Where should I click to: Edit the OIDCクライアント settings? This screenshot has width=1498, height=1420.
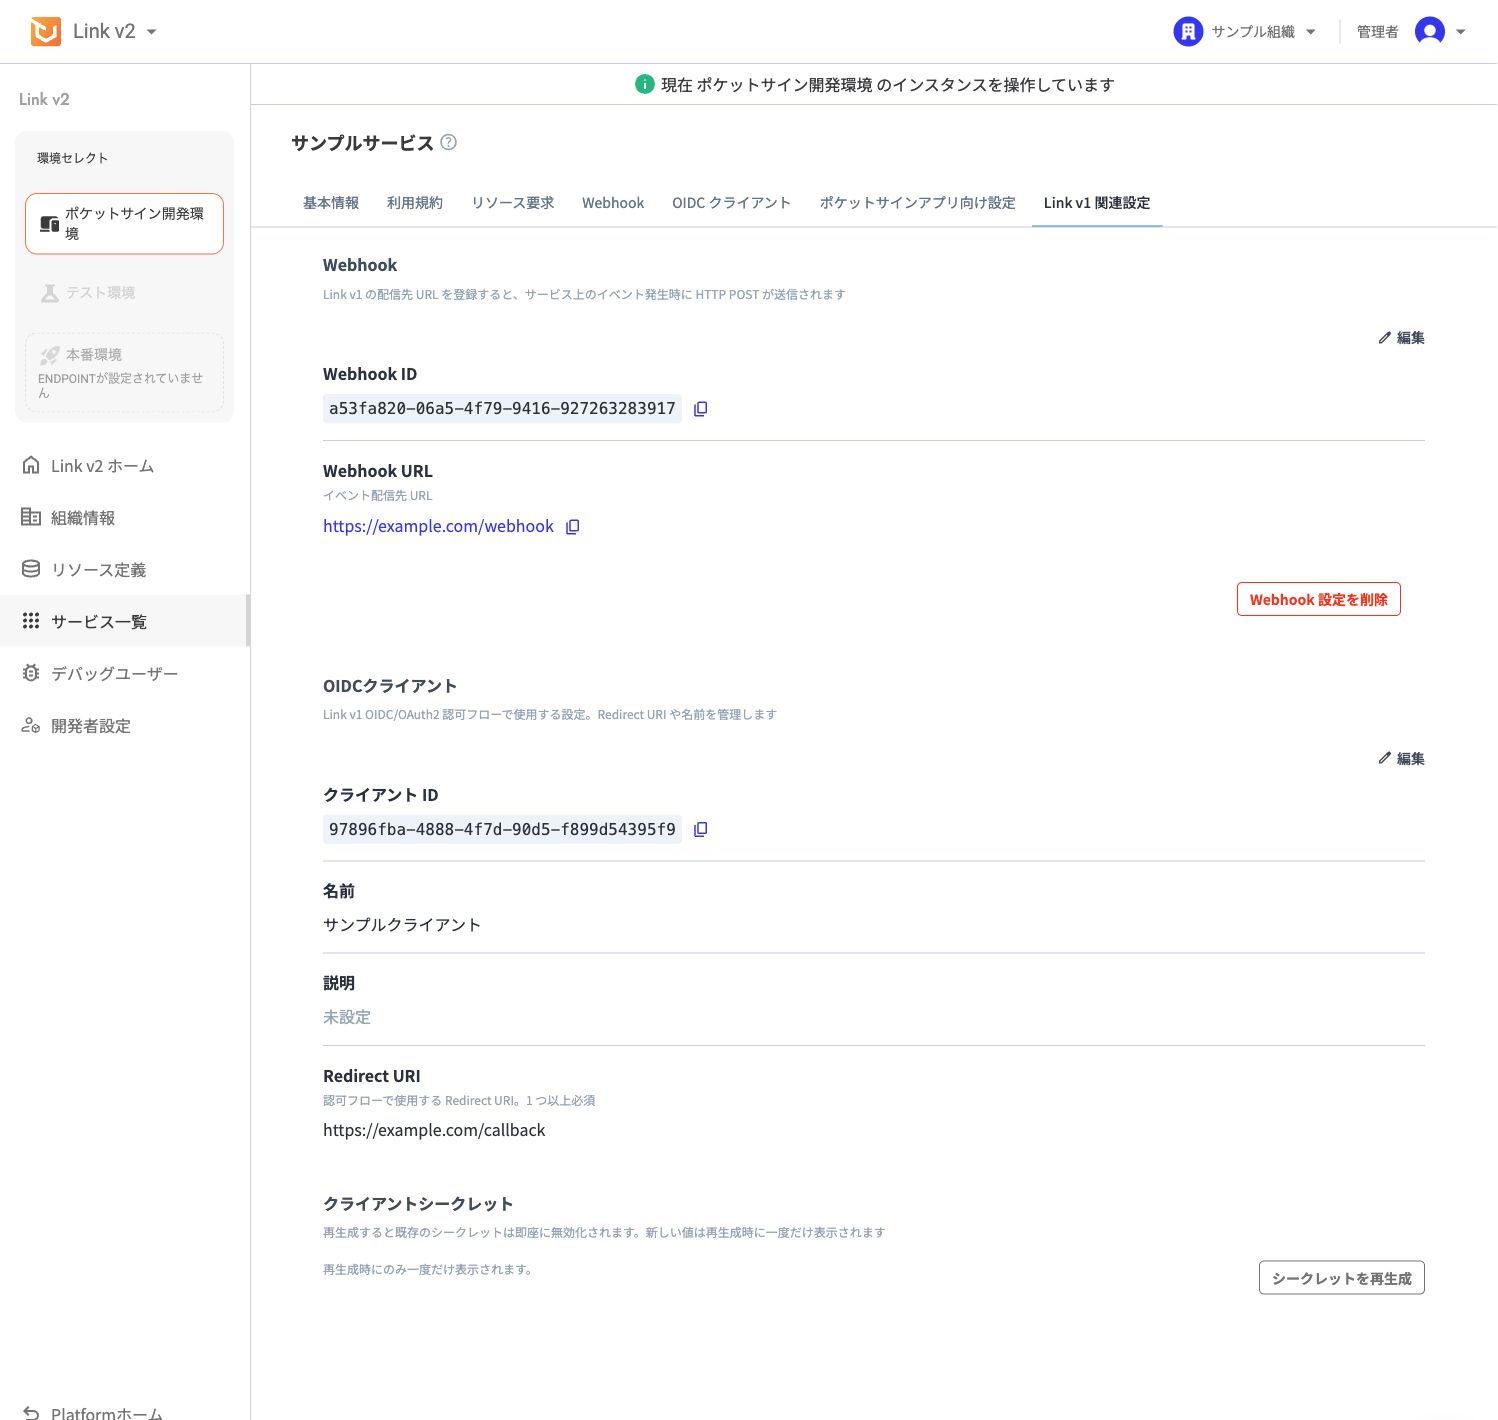pyautogui.click(x=1401, y=758)
